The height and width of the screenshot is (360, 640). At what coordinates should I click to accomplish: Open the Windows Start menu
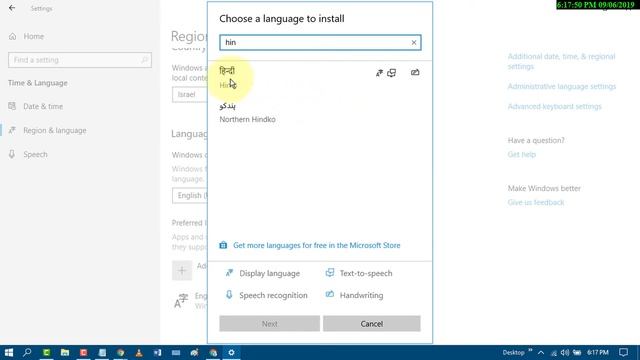tap(9, 353)
